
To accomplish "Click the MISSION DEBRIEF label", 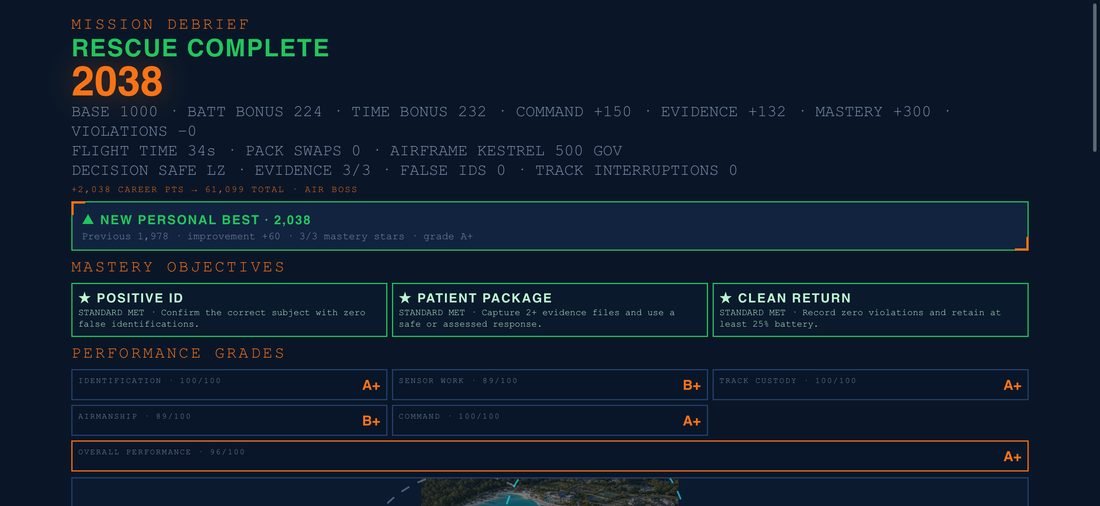I will [161, 25].
